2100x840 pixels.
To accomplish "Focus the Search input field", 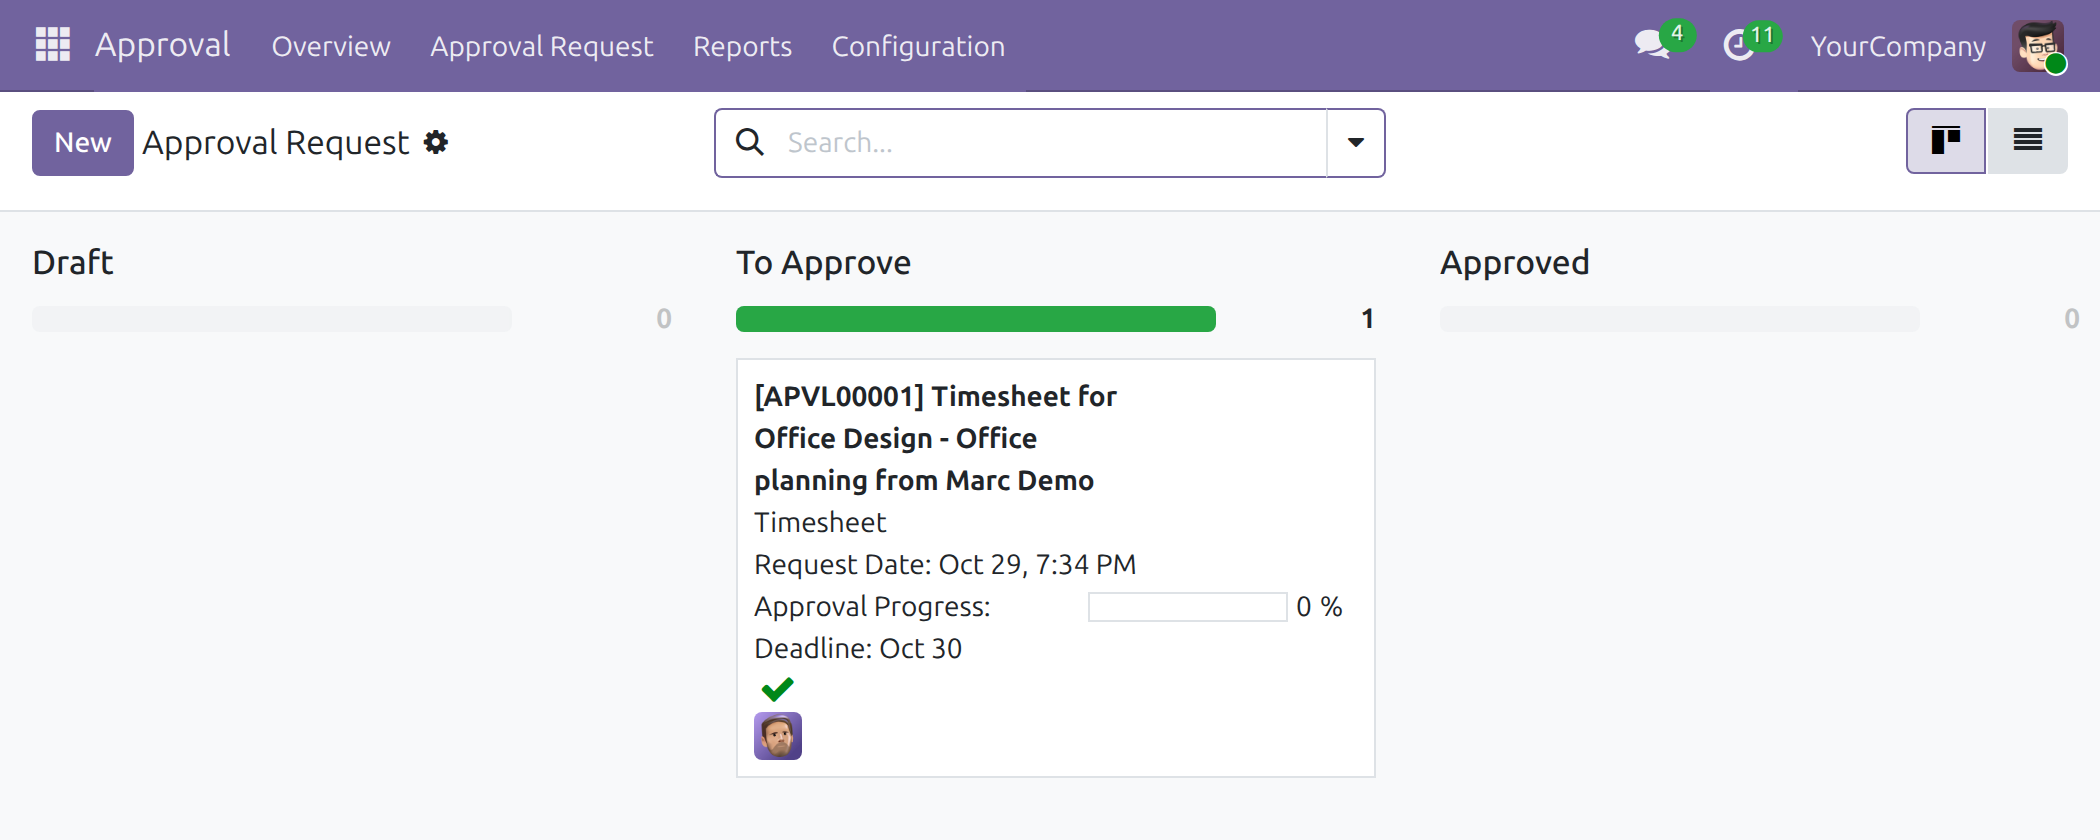I will (x=1050, y=142).
